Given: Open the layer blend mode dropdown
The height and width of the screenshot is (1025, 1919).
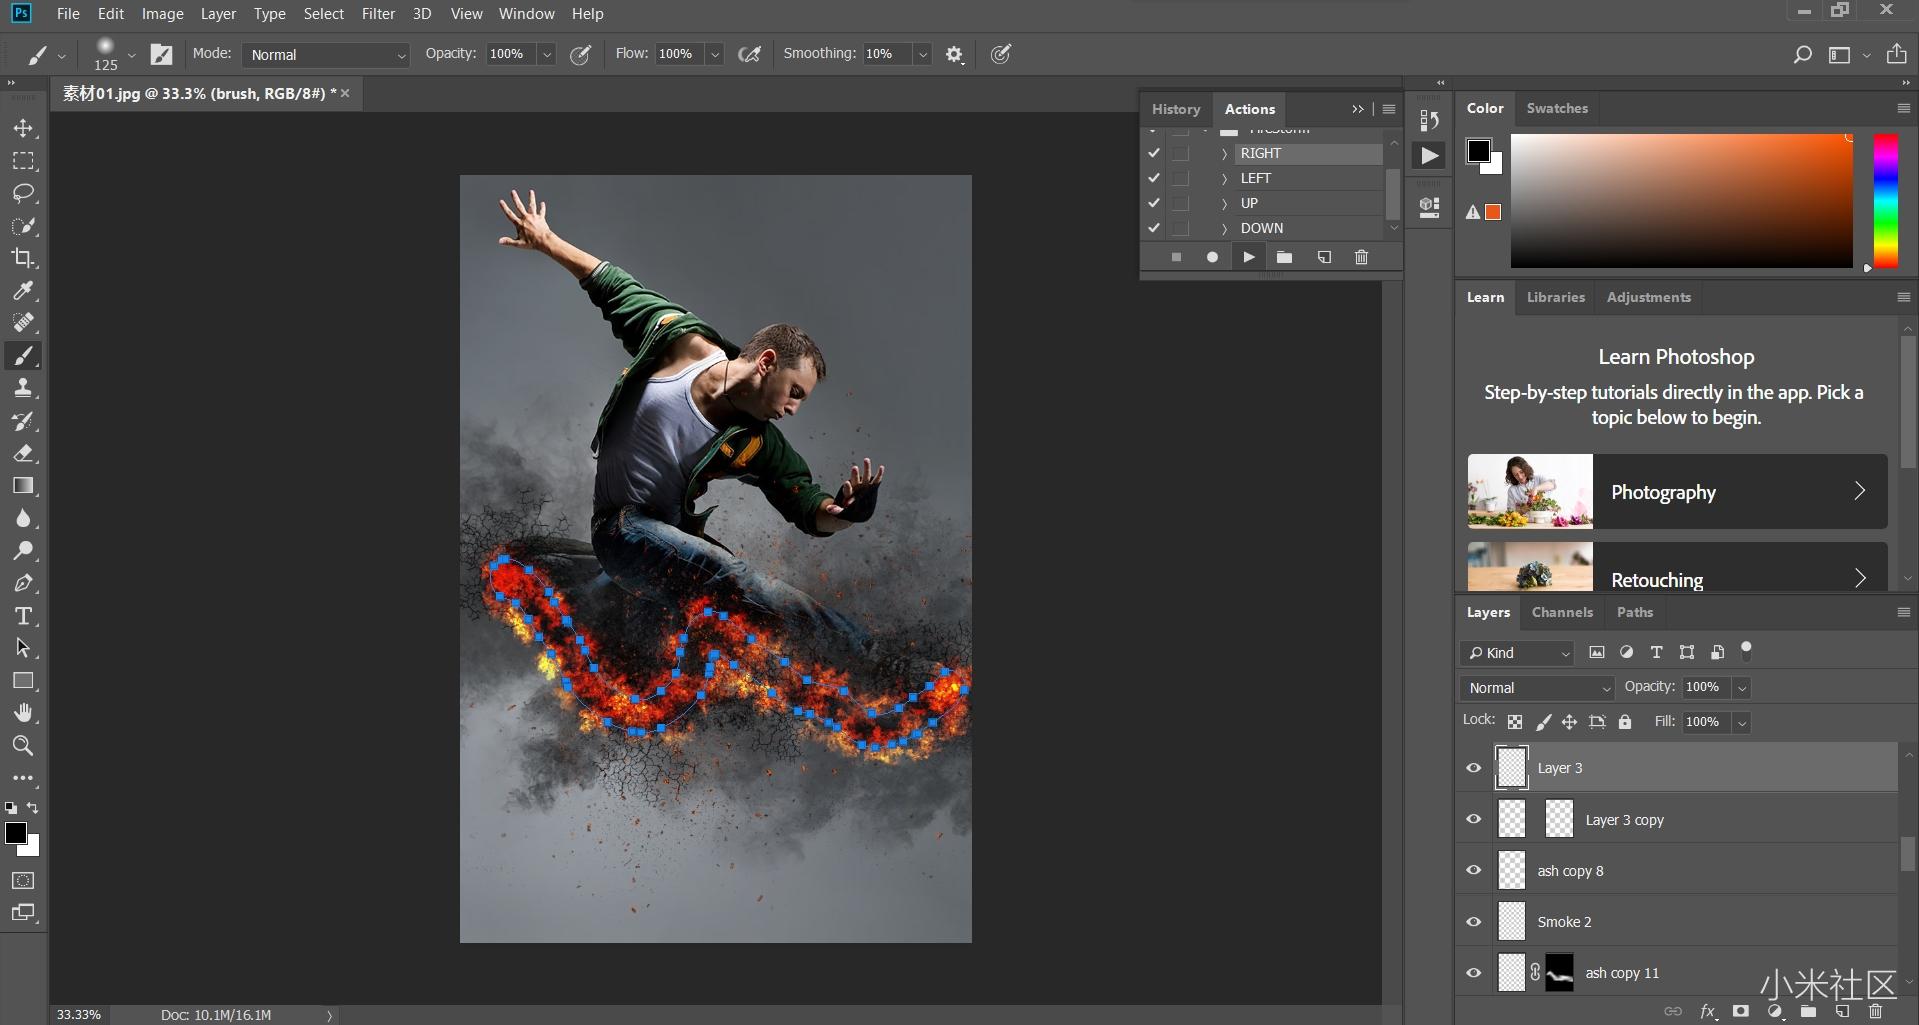Looking at the screenshot, I should click(x=1537, y=688).
